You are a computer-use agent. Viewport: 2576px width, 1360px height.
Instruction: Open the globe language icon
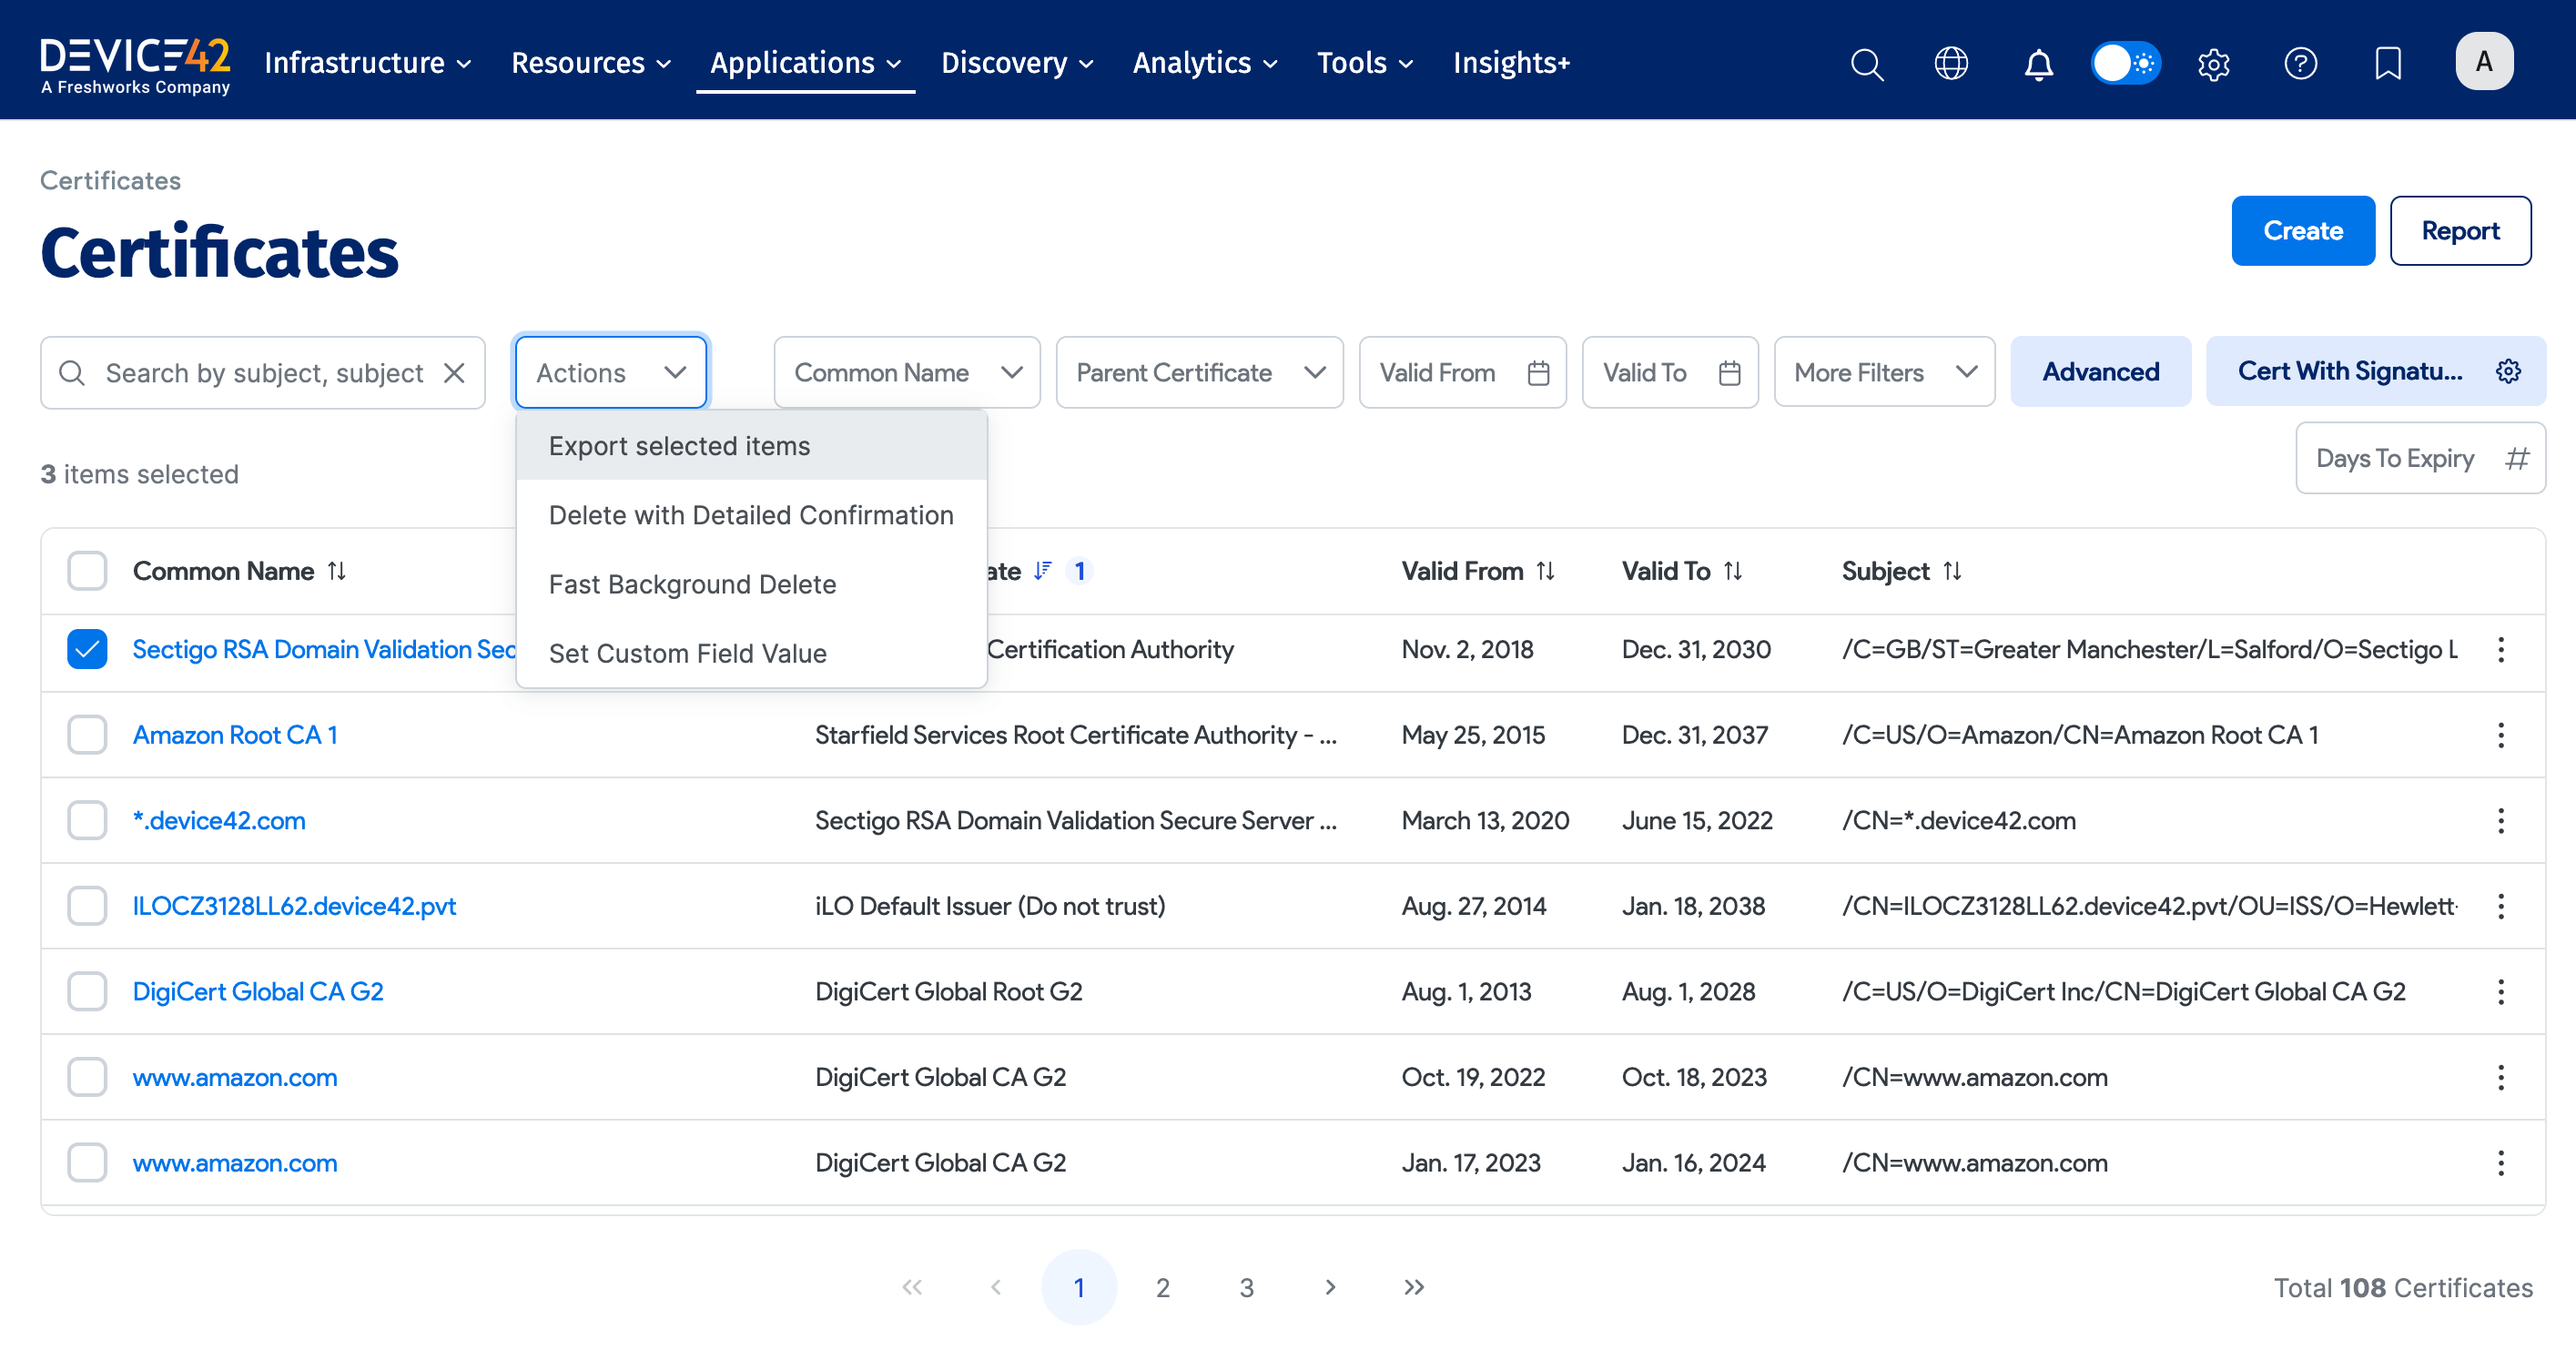pos(1951,64)
